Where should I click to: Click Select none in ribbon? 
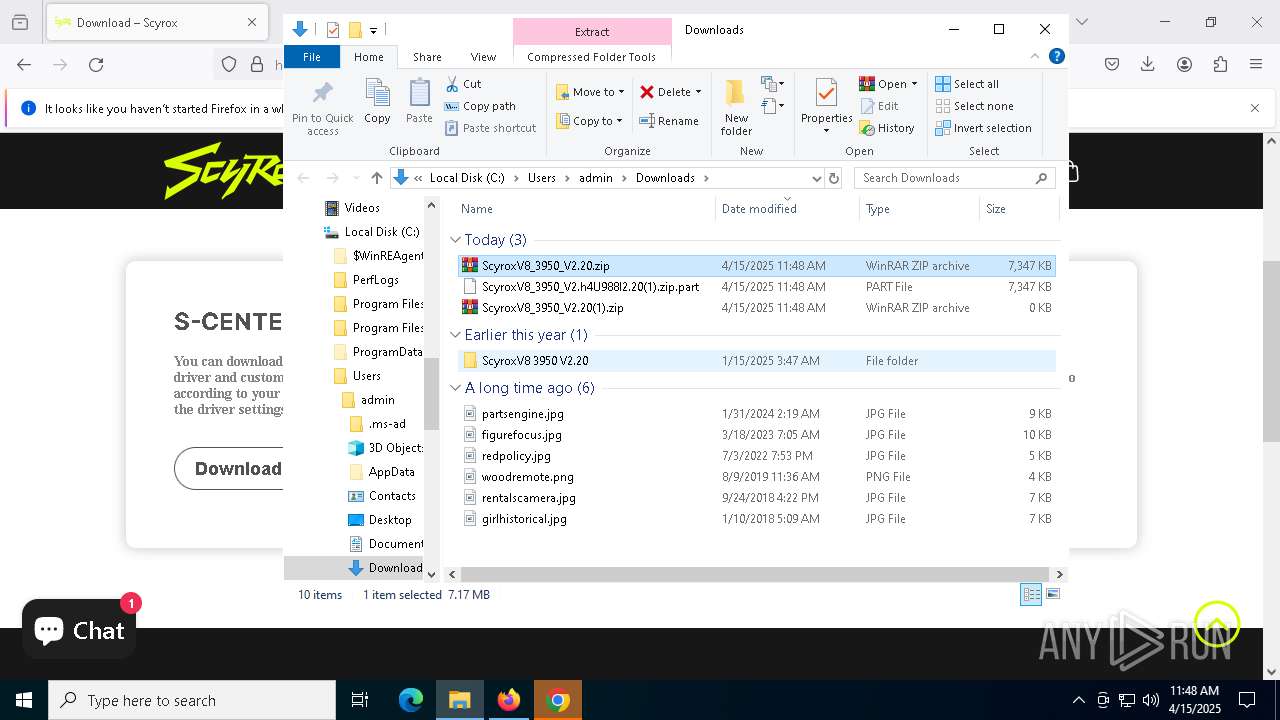974,106
